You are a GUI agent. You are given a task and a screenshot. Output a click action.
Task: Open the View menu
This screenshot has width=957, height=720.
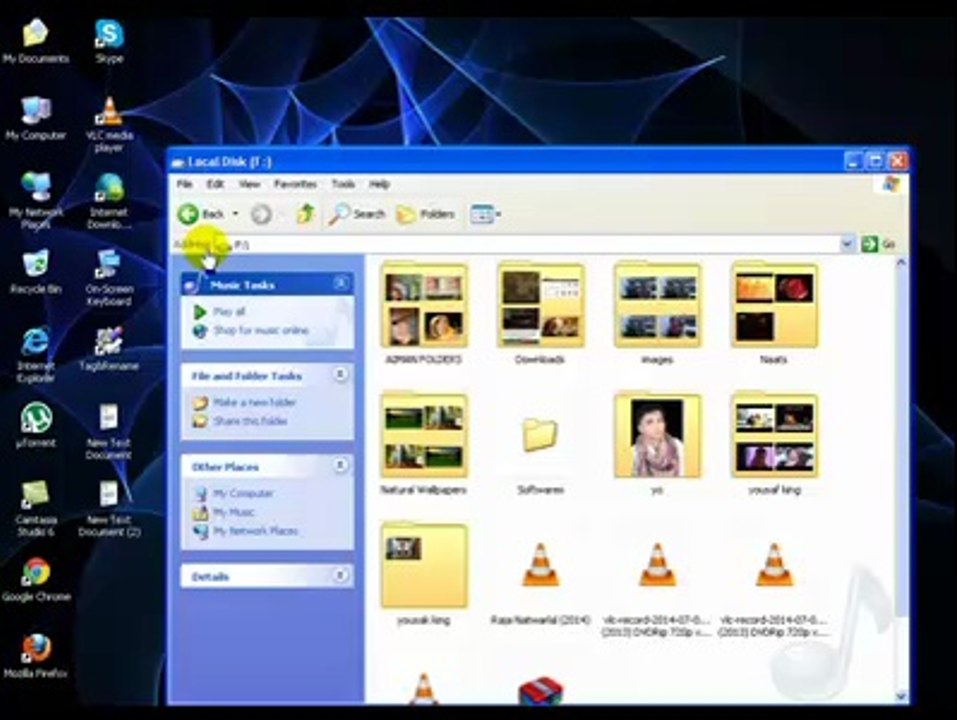click(x=249, y=184)
